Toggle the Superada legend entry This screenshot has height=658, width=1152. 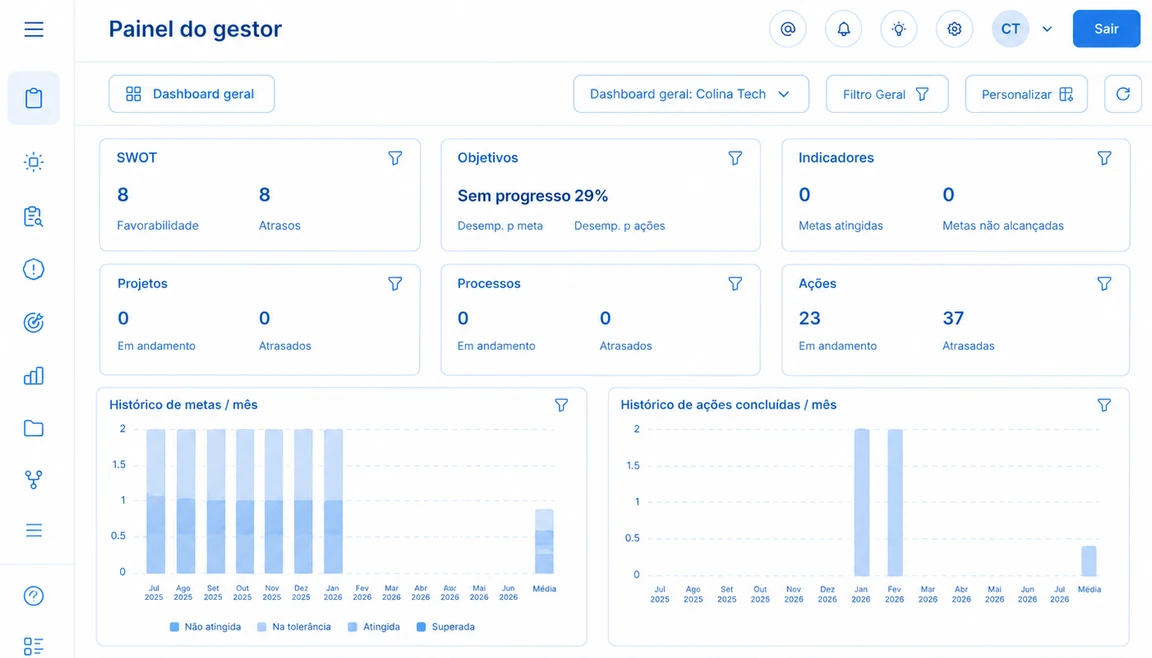[445, 626]
